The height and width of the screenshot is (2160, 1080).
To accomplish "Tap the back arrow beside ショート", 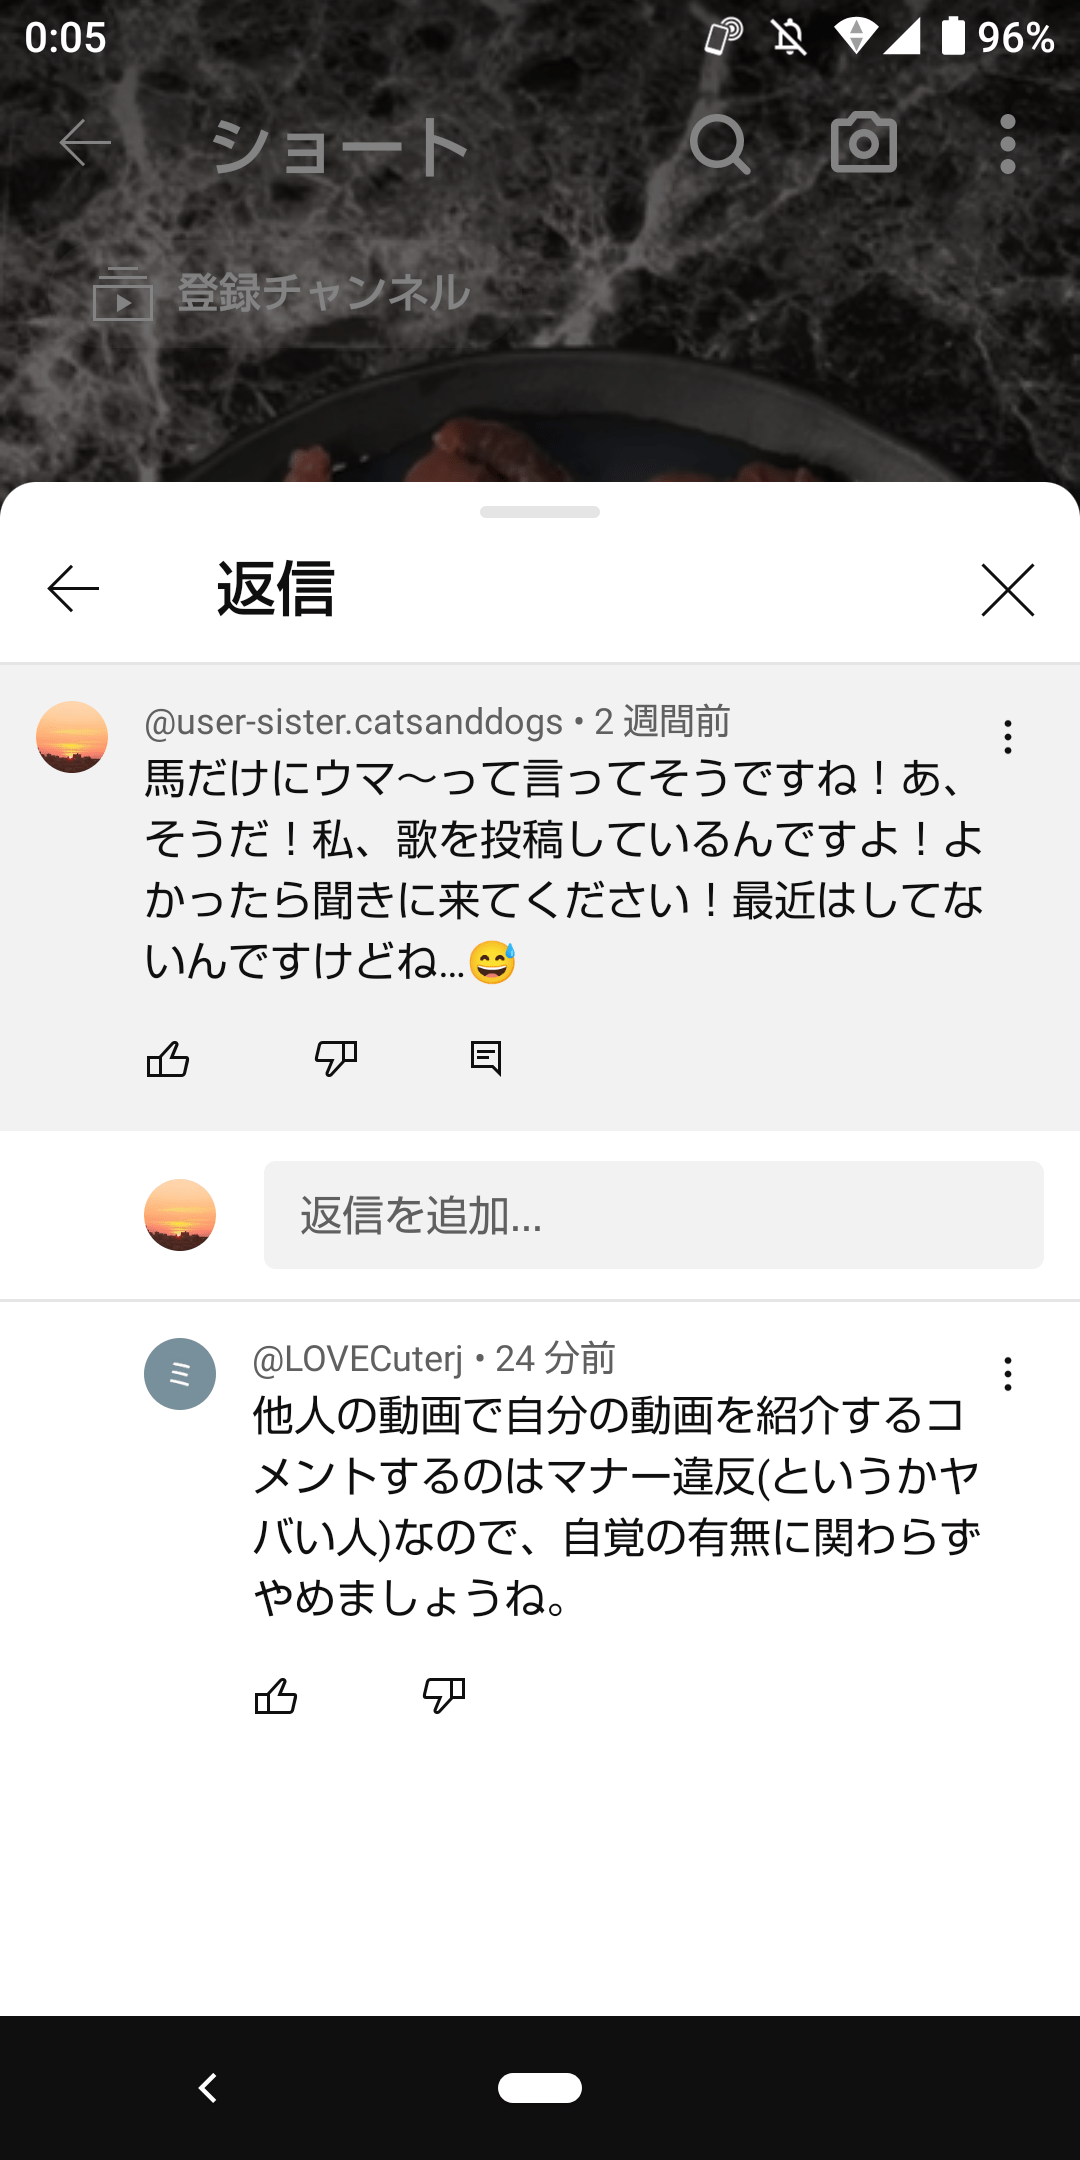I will pos(84,144).
